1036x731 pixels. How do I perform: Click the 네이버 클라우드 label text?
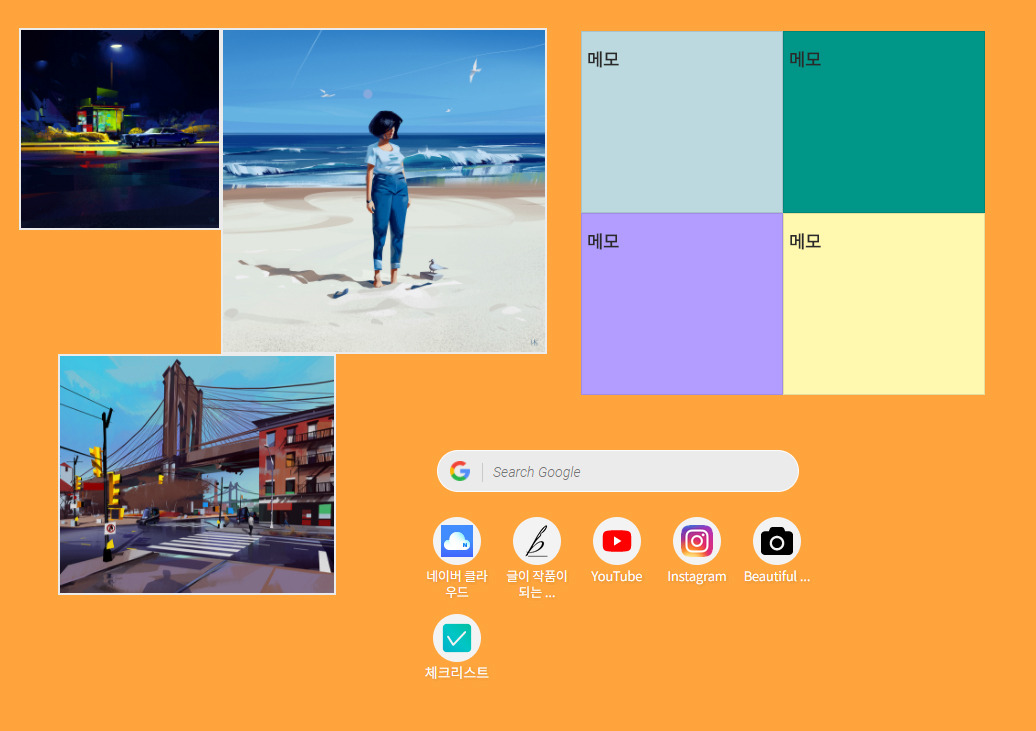coord(457,583)
